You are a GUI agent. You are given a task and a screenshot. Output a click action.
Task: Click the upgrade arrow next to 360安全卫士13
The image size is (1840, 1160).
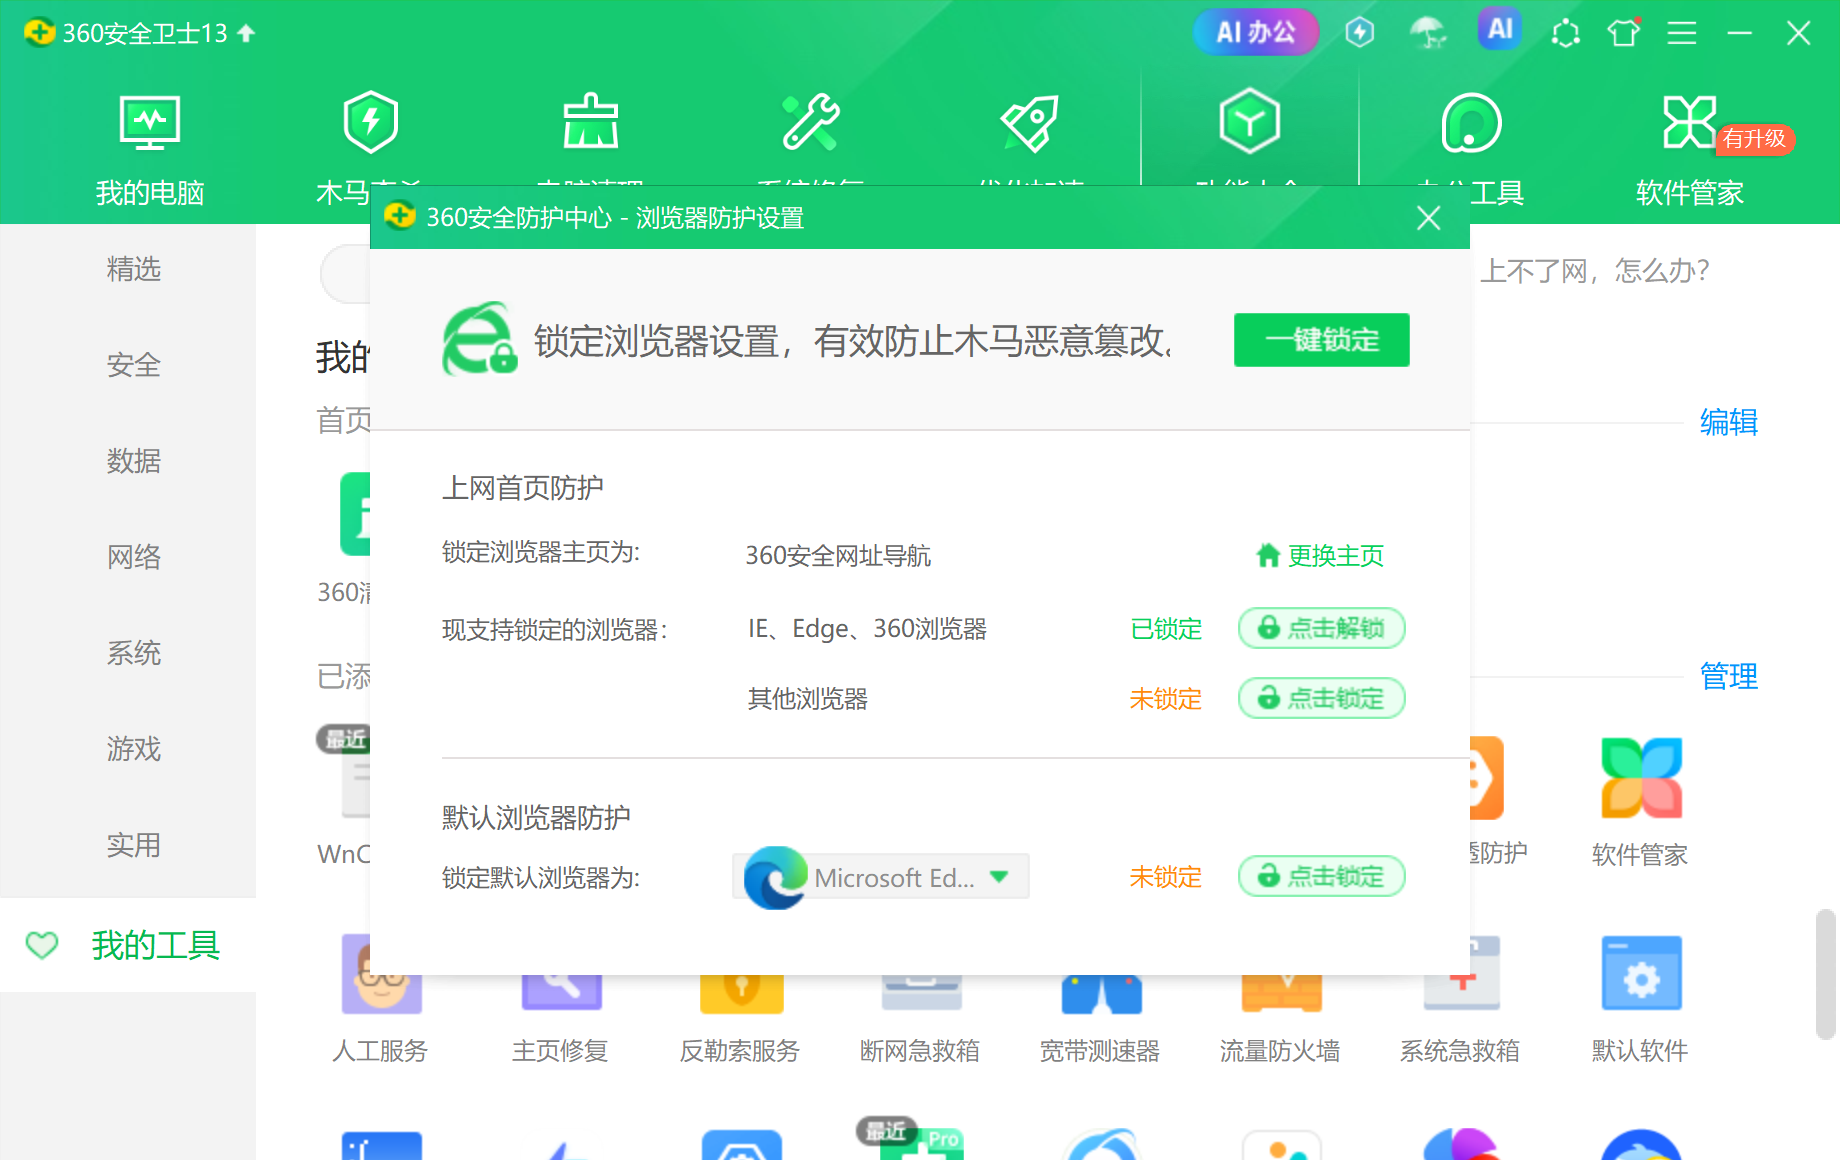coord(246,33)
